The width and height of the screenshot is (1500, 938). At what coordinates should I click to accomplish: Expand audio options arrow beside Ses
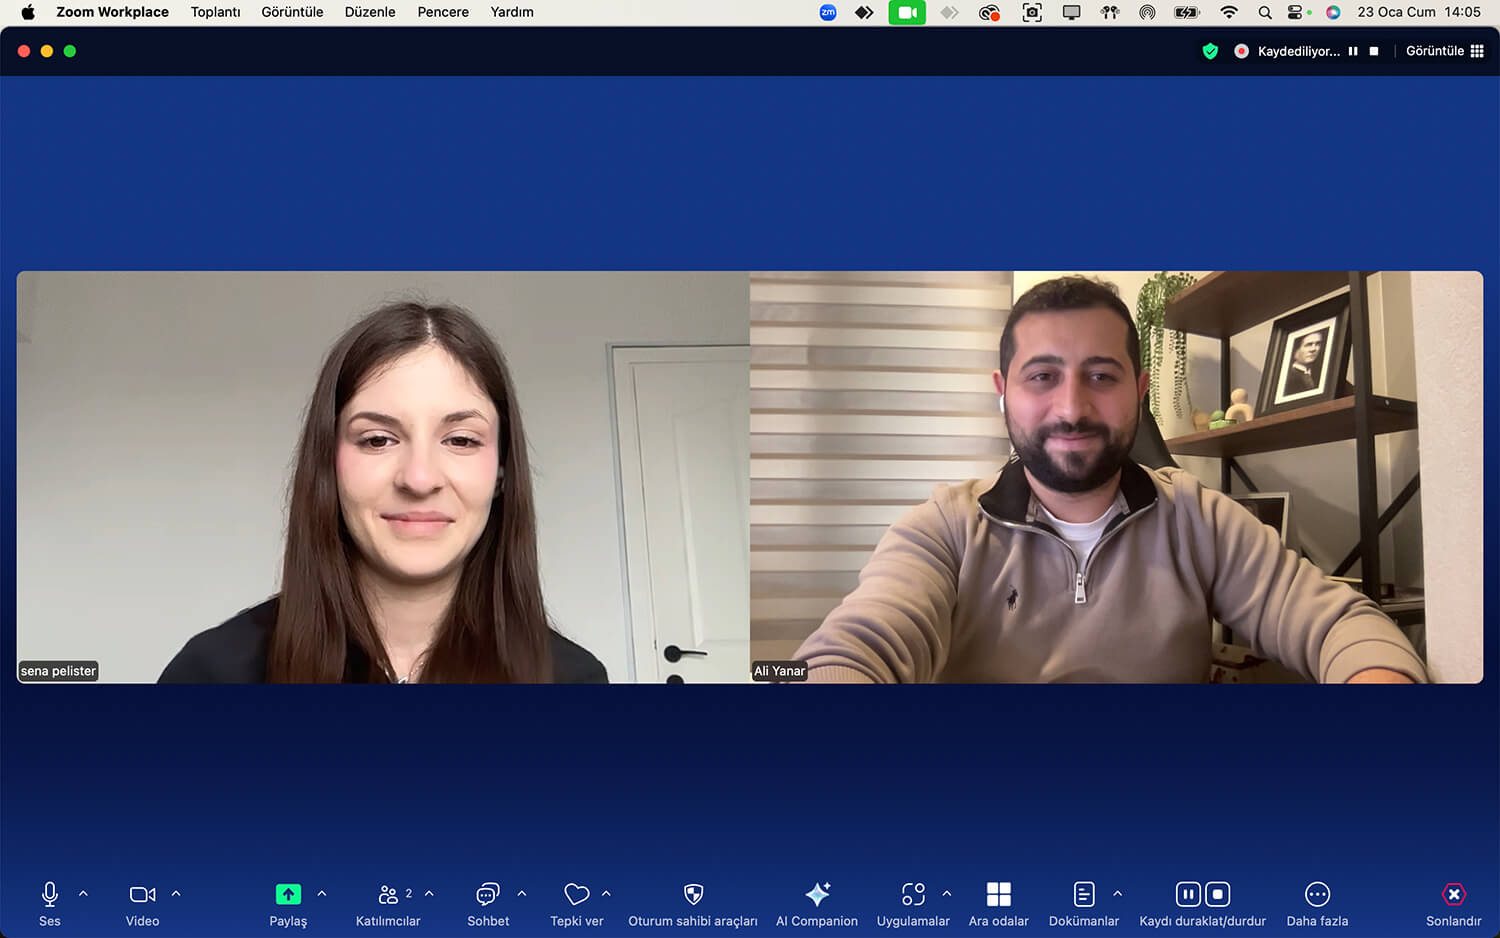[x=83, y=894]
